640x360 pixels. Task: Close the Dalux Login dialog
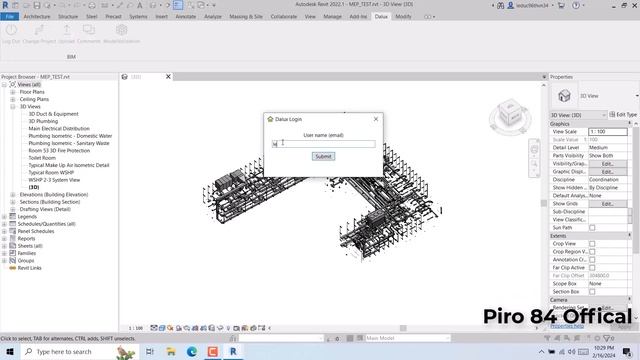376,119
